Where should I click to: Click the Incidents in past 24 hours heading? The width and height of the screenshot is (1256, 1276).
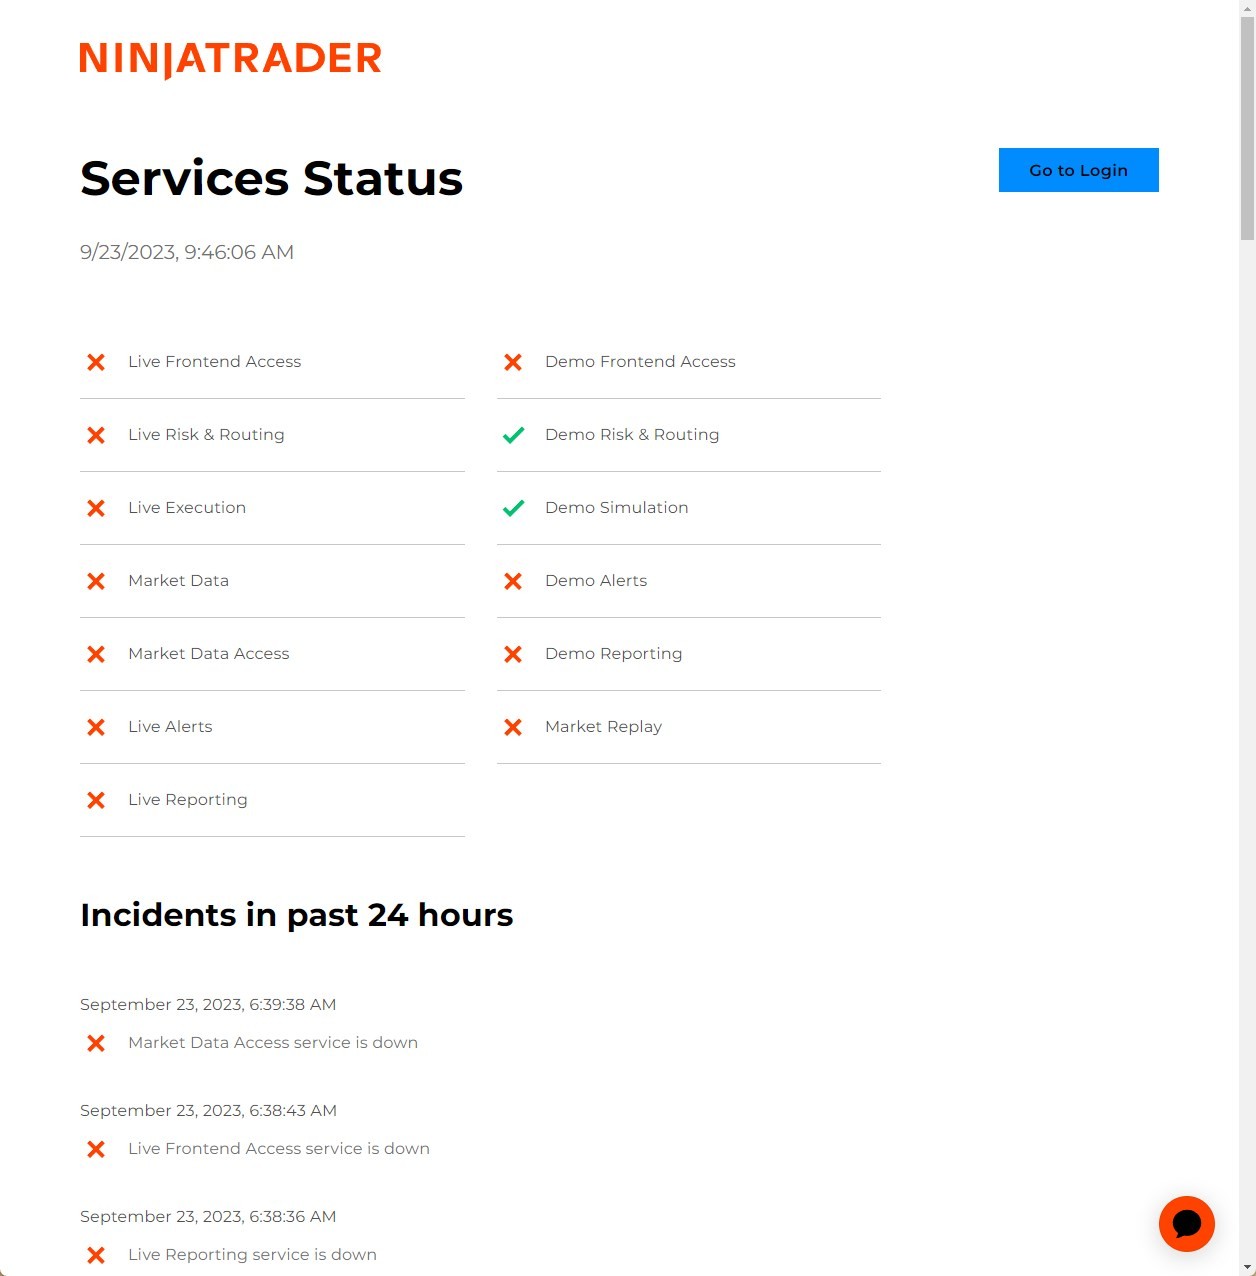point(296,915)
